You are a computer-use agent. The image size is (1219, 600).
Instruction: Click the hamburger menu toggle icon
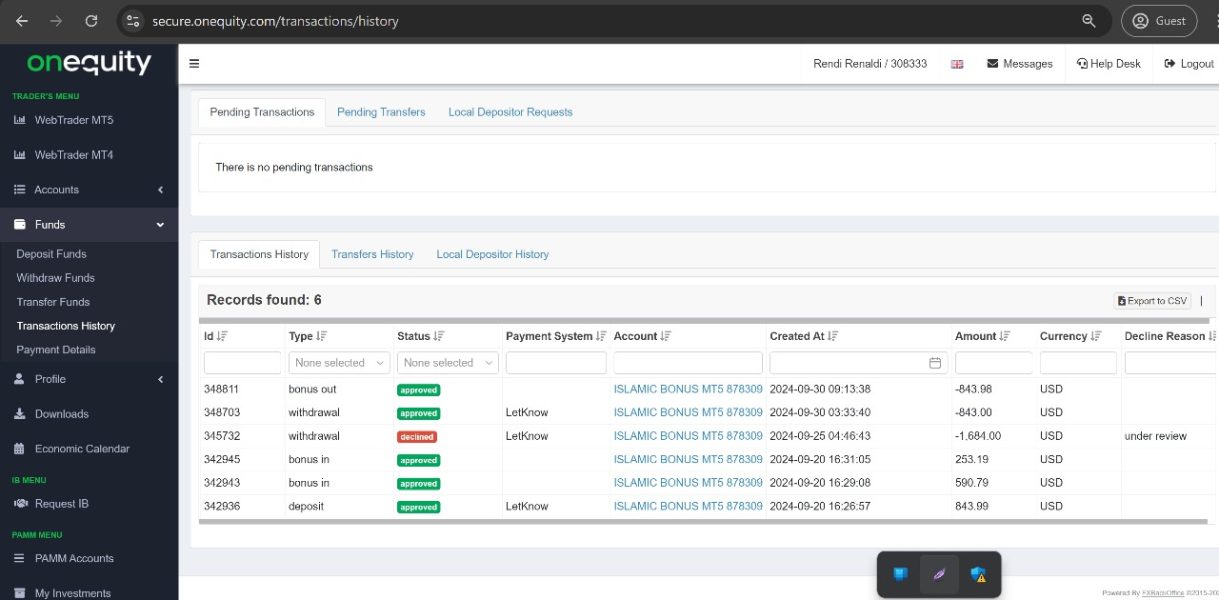(x=194, y=64)
